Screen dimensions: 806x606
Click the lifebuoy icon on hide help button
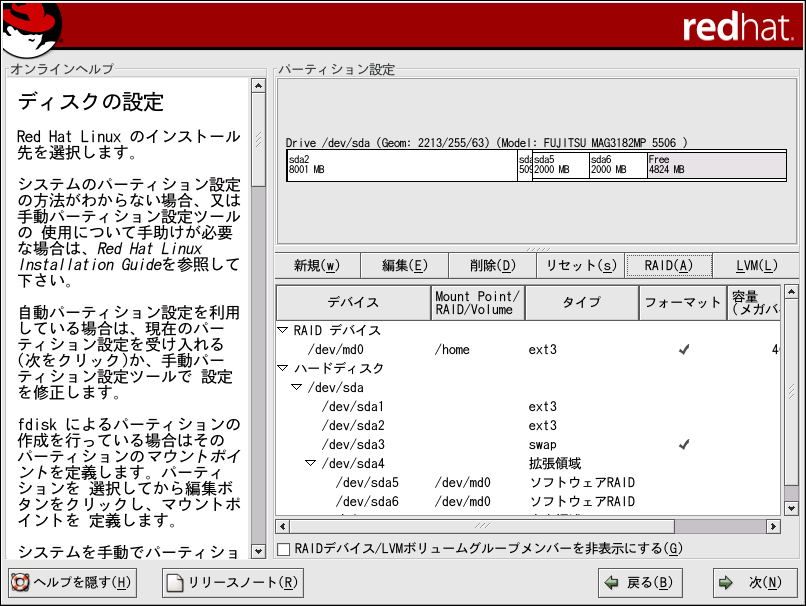click(20, 582)
